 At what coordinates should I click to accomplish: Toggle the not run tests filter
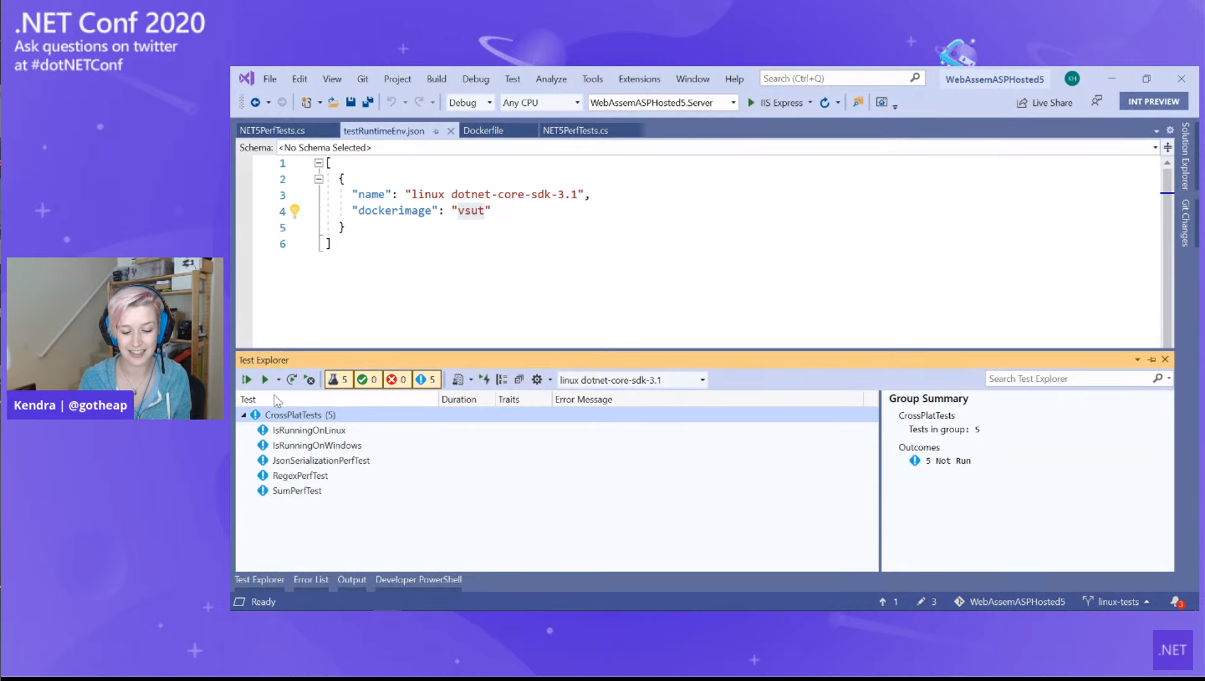click(x=426, y=380)
